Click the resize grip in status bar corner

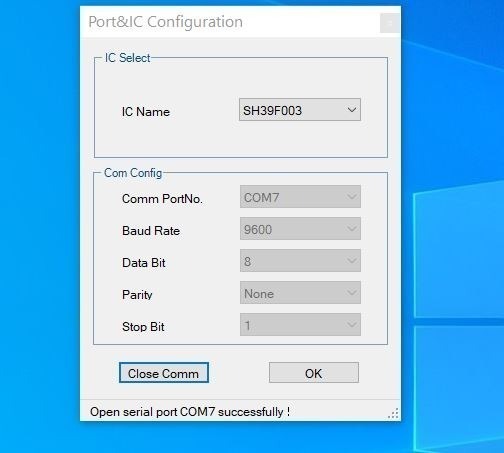[x=393, y=413]
